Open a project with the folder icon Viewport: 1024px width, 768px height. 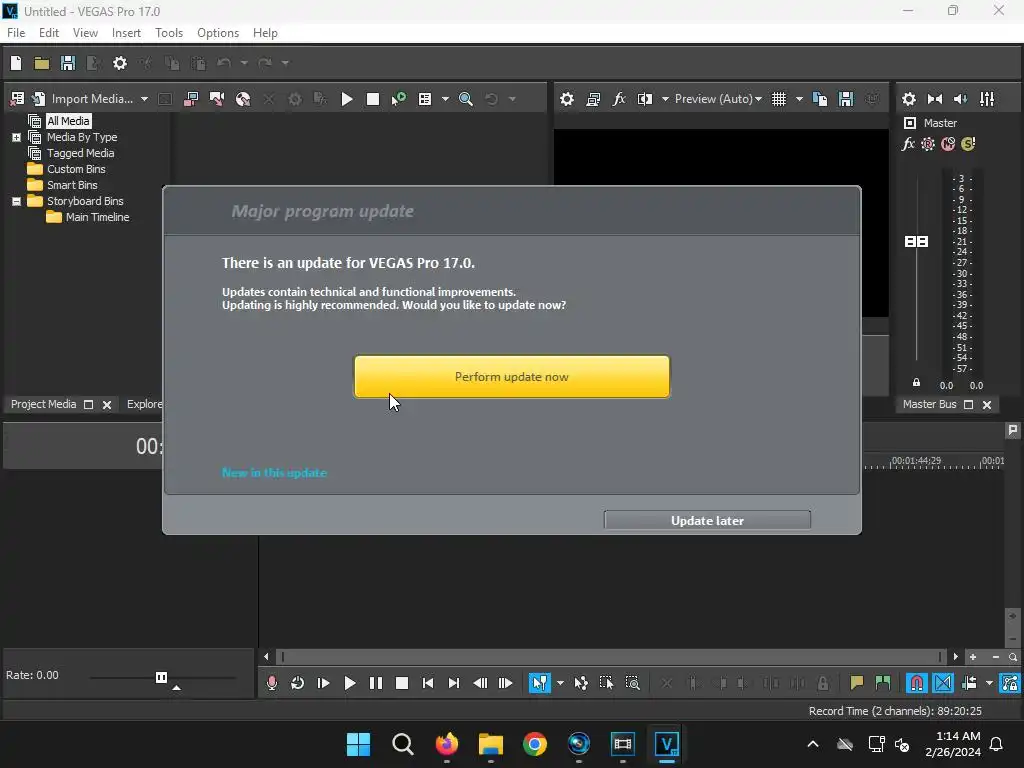coord(42,63)
